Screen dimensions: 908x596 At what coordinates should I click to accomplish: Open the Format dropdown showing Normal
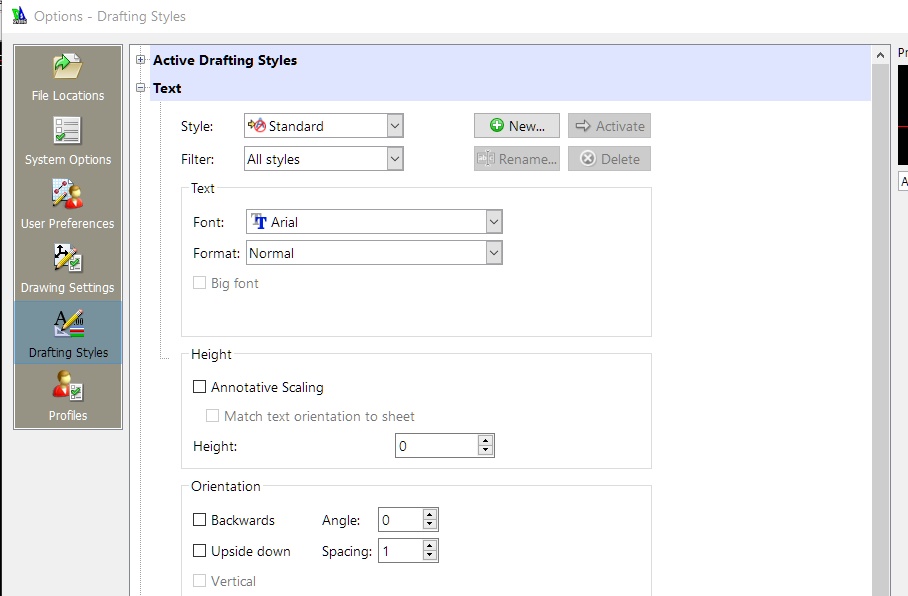[493, 253]
